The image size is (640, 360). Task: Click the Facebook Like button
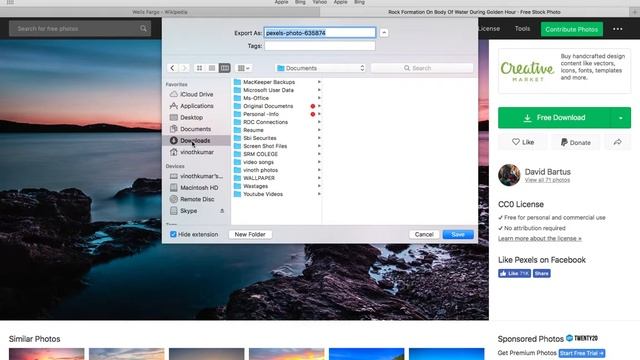pos(514,273)
